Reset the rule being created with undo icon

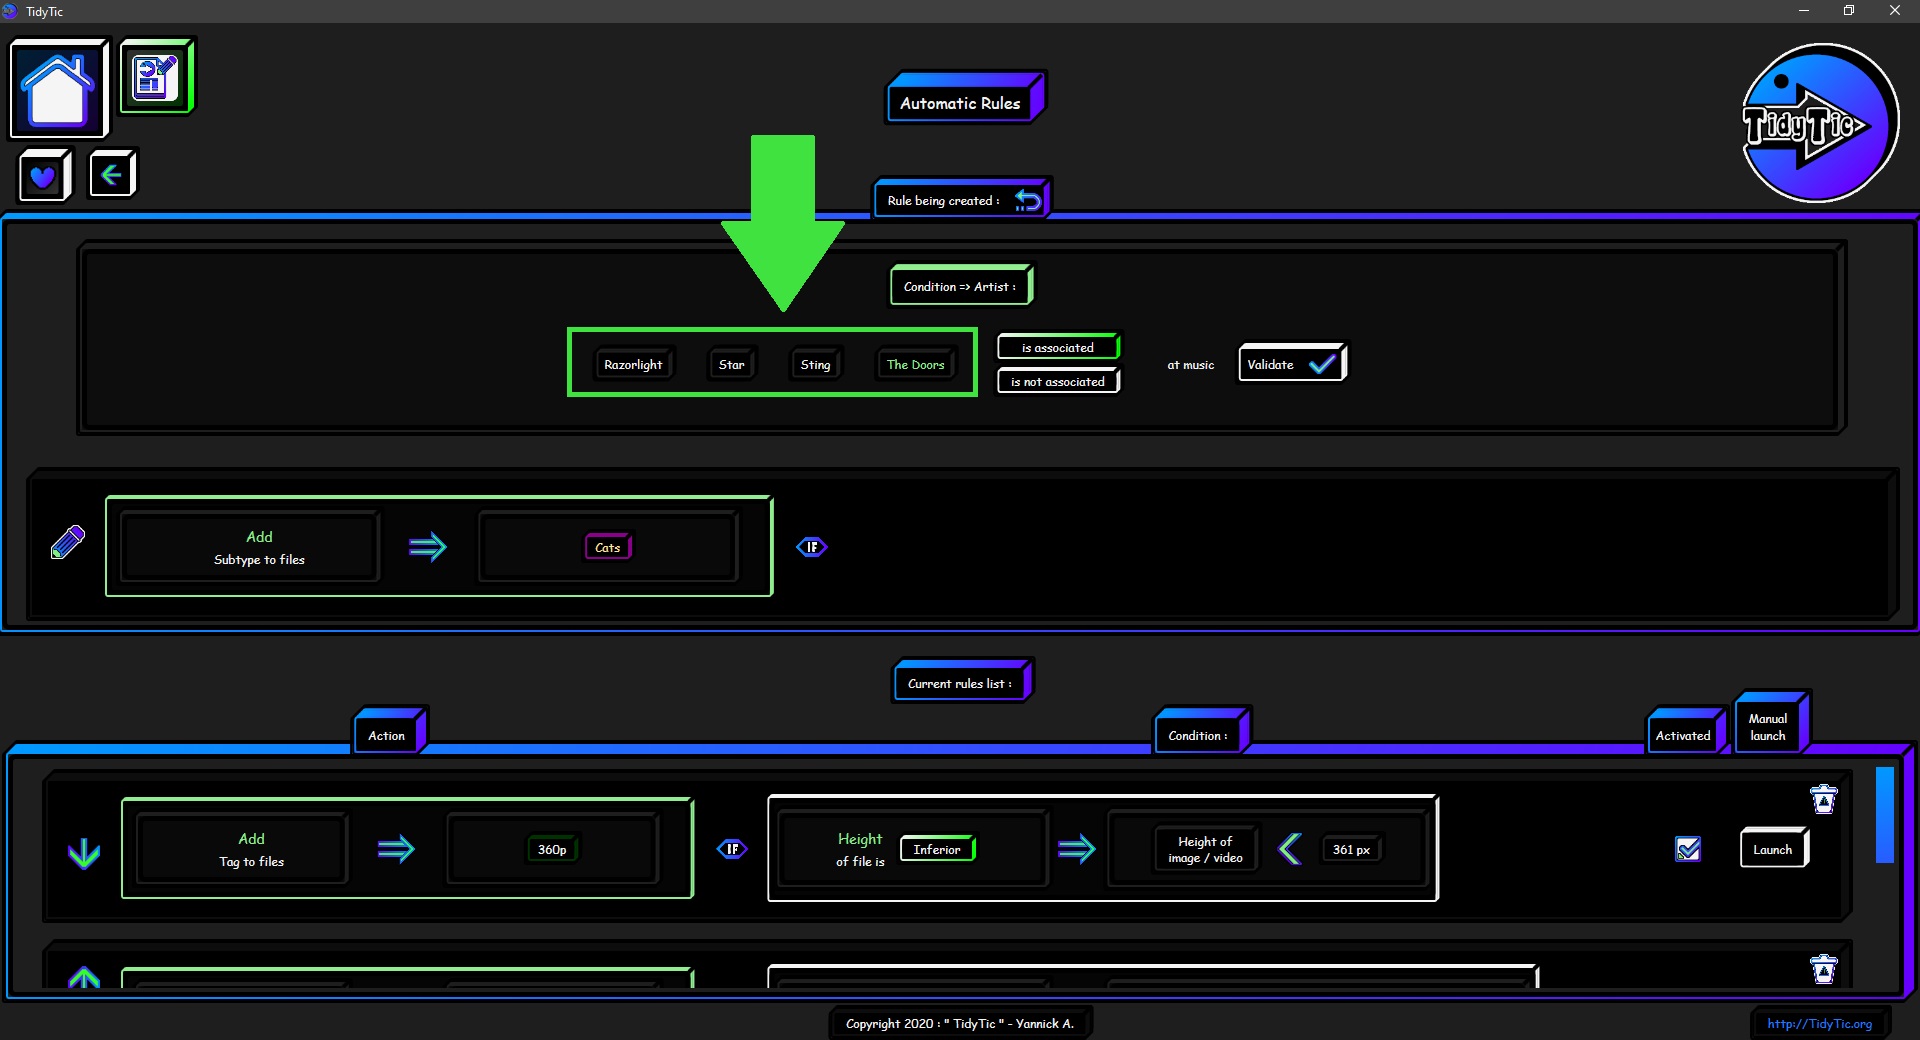(1028, 200)
